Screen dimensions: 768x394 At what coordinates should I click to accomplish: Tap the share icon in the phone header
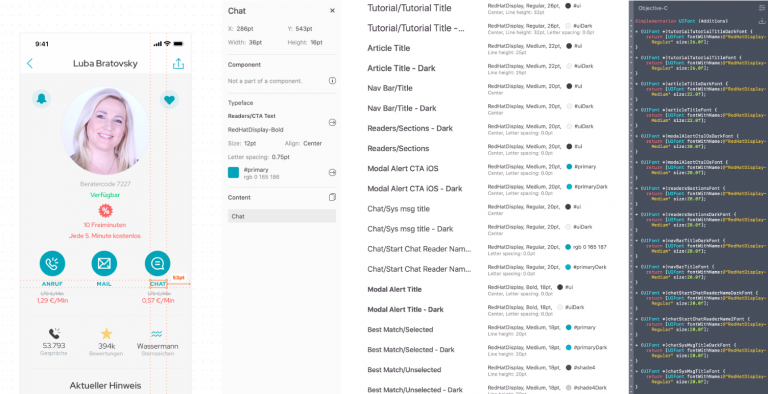[x=178, y=64]
